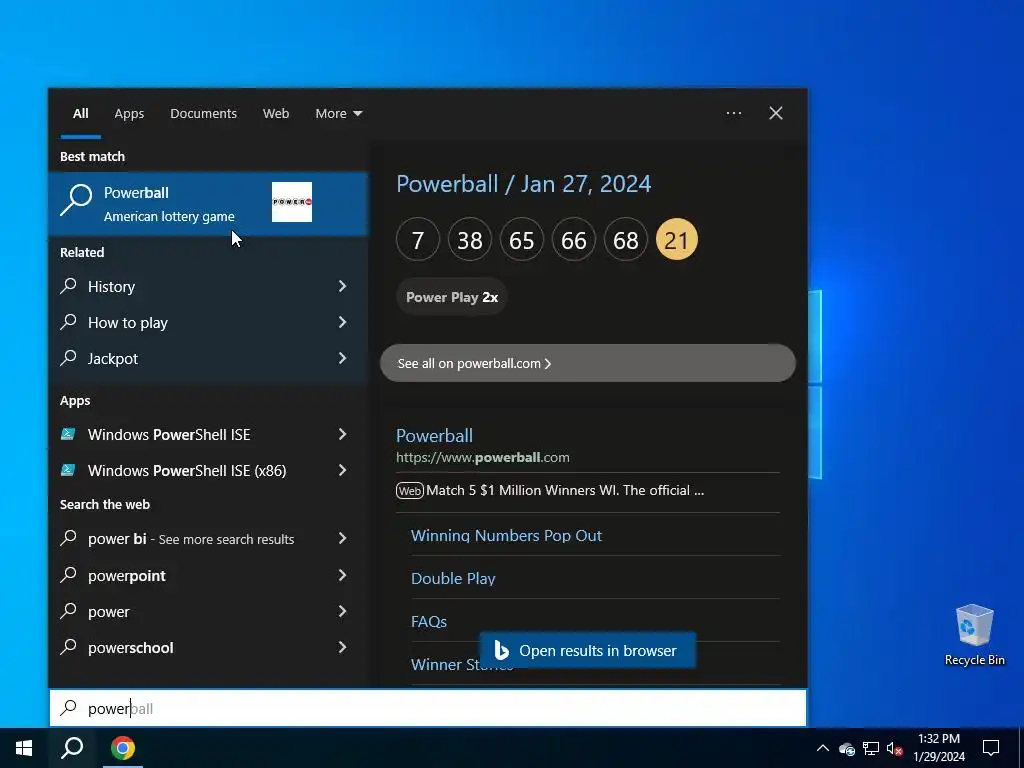Image resolution: width=1024 pixels, height=768 pixels.
Task: Click the Powerball logo thumbnail
Action: 292,202
